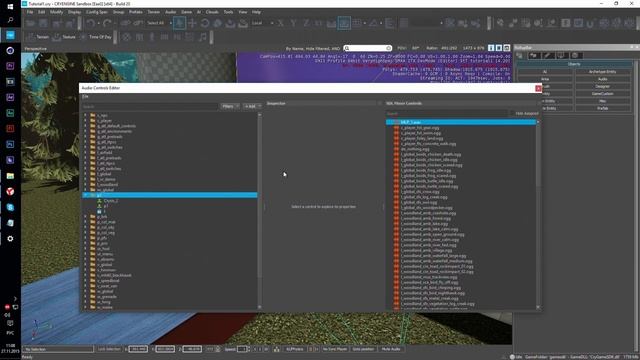
Task: Click the Terrain editor toolbar icon
Action: pyautogui.click(x=37, y=37)
